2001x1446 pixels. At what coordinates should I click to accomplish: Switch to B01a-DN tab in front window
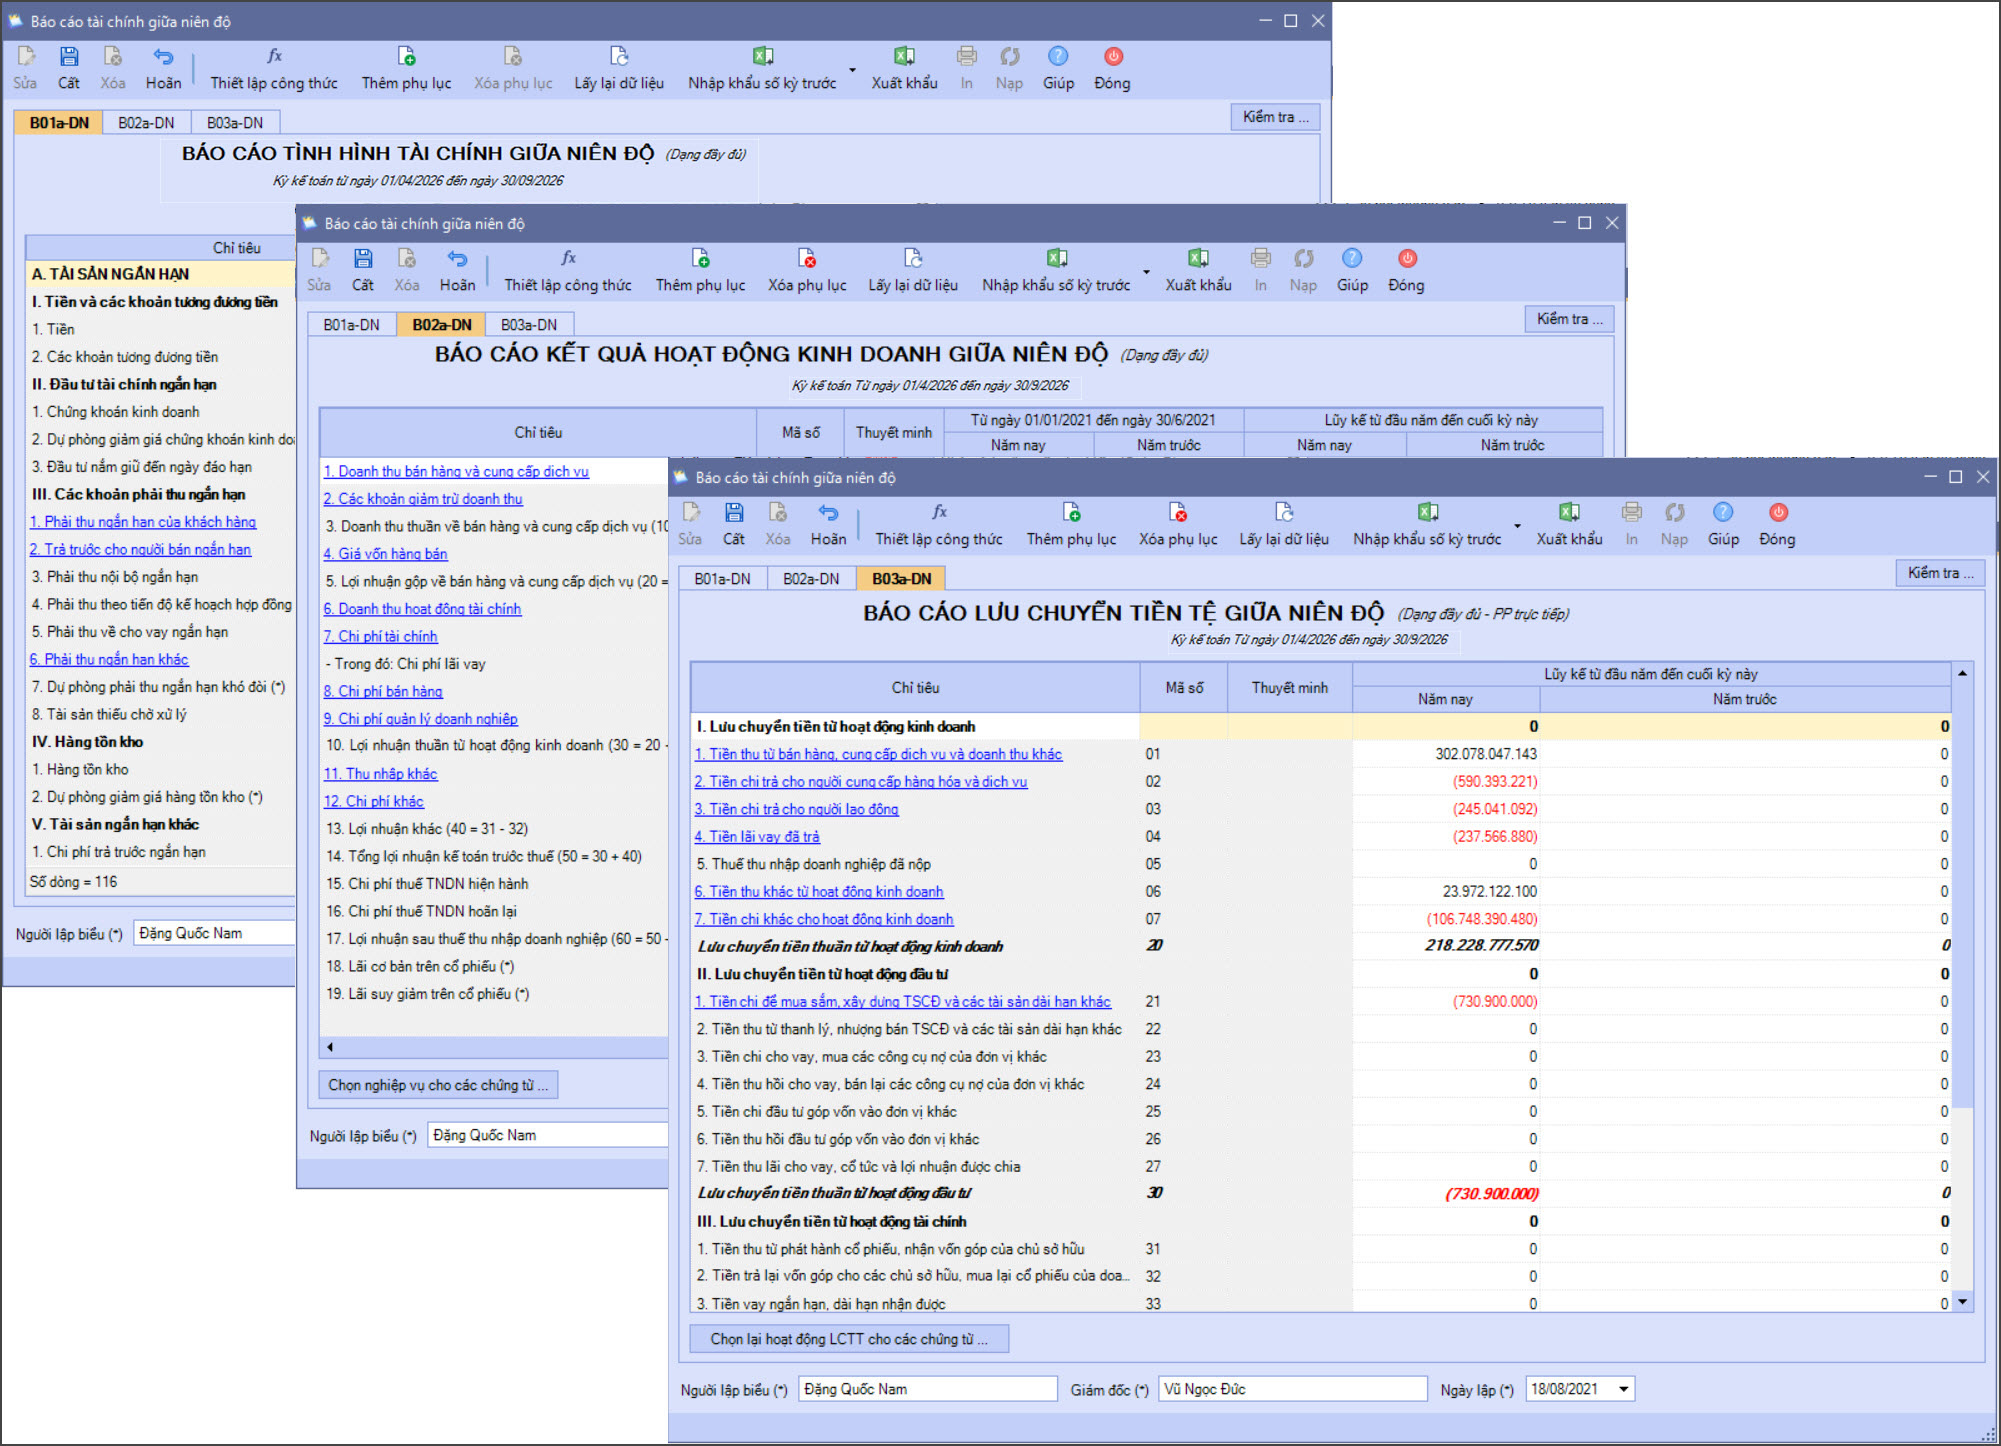point(722,579)
